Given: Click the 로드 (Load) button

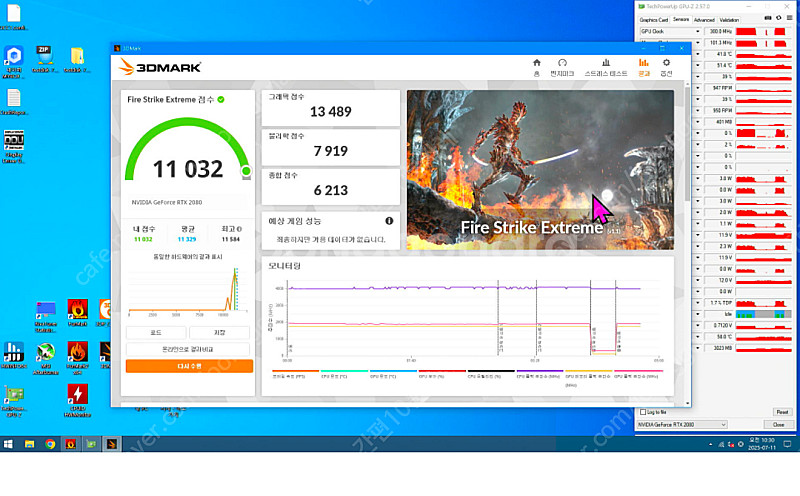Looking at the screenshot, I should point(156,333).
